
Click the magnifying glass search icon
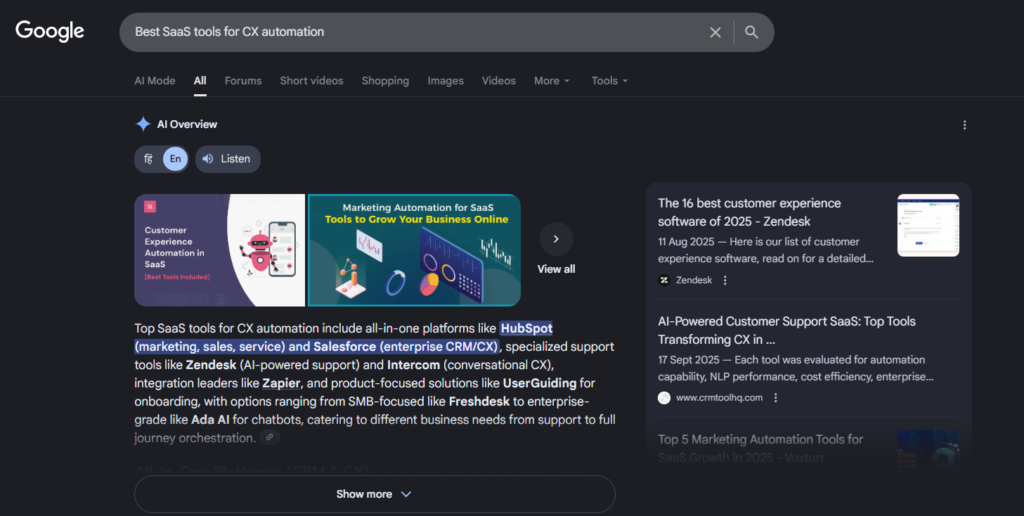[x=751, y=32]
